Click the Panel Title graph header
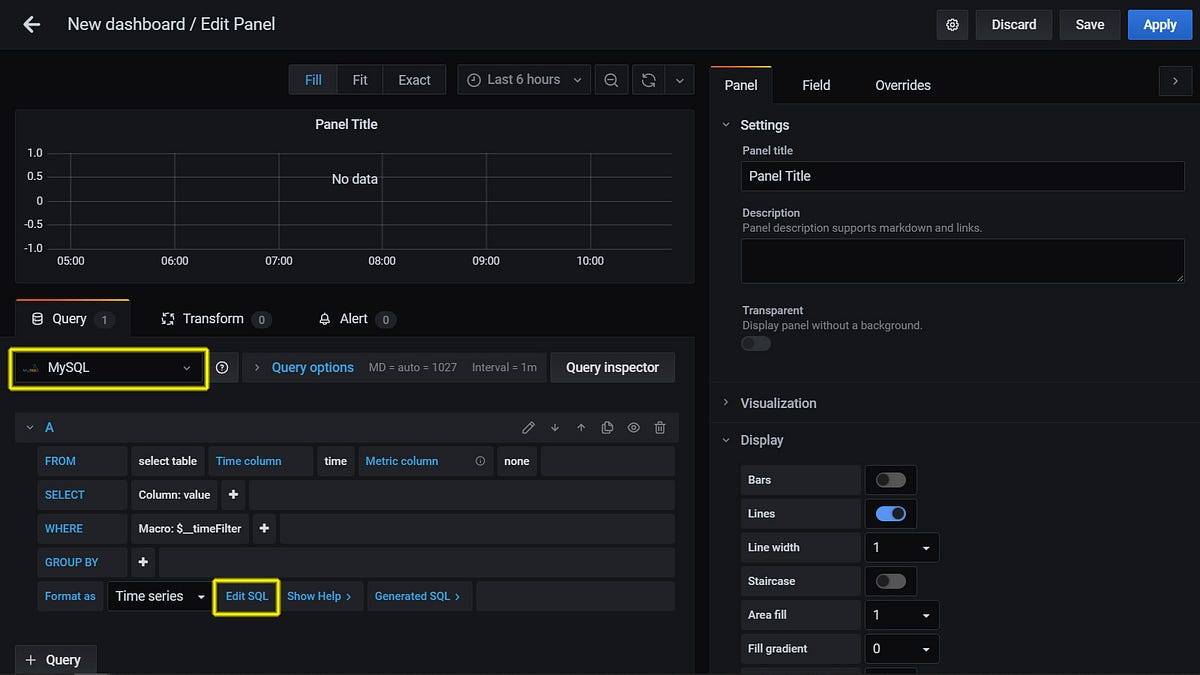Screen dimensions: 1200x675 click(x=346, y=125)
